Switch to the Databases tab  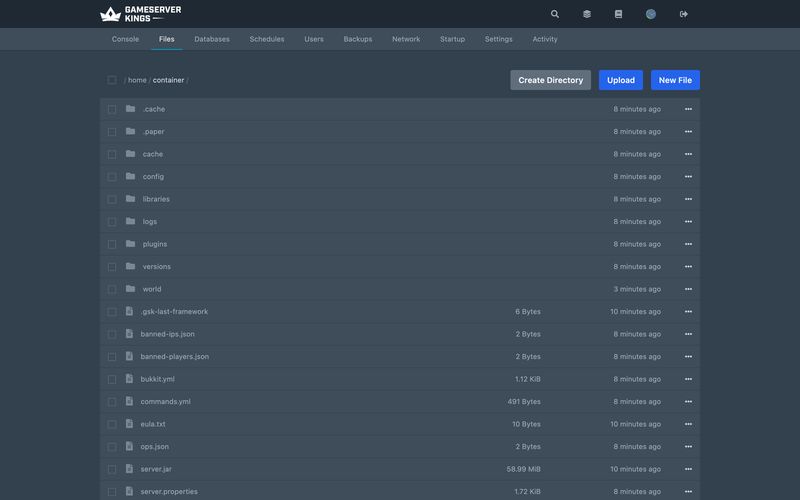coord(212,39)
